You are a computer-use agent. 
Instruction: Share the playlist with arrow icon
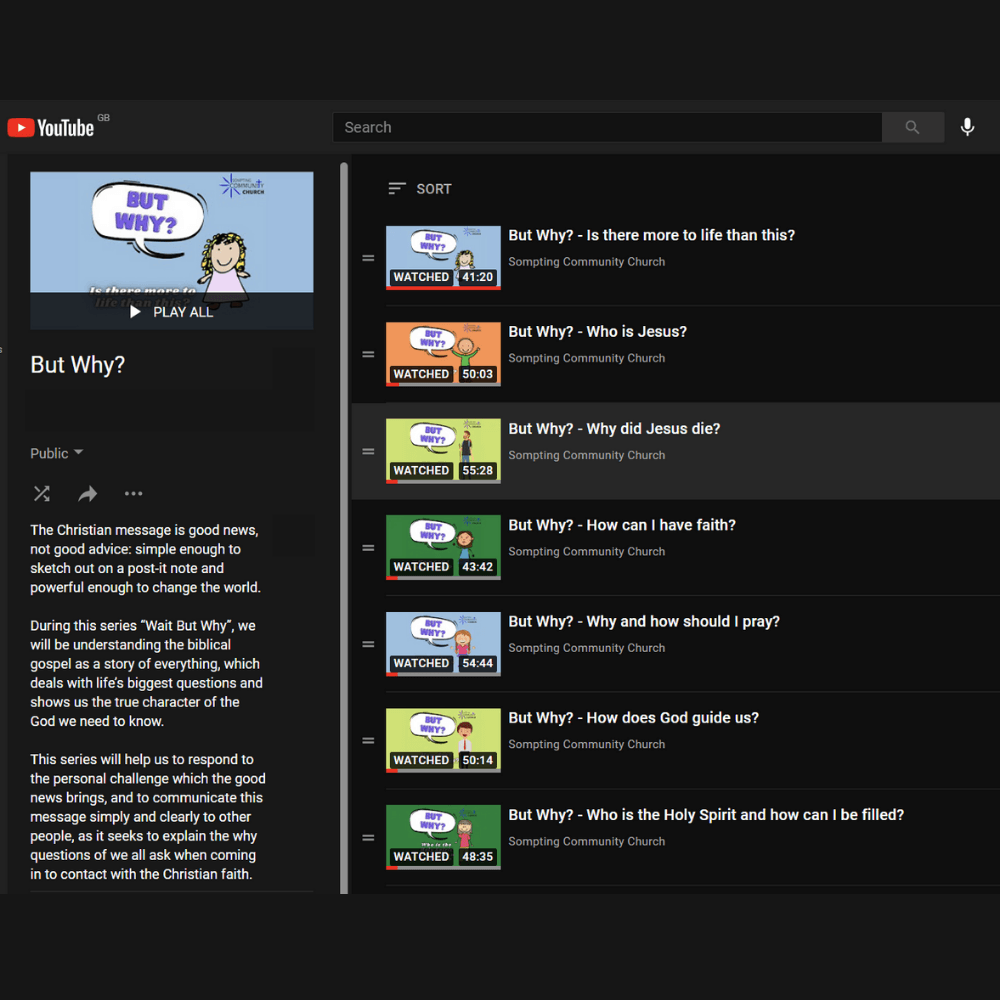click(88, 493)
